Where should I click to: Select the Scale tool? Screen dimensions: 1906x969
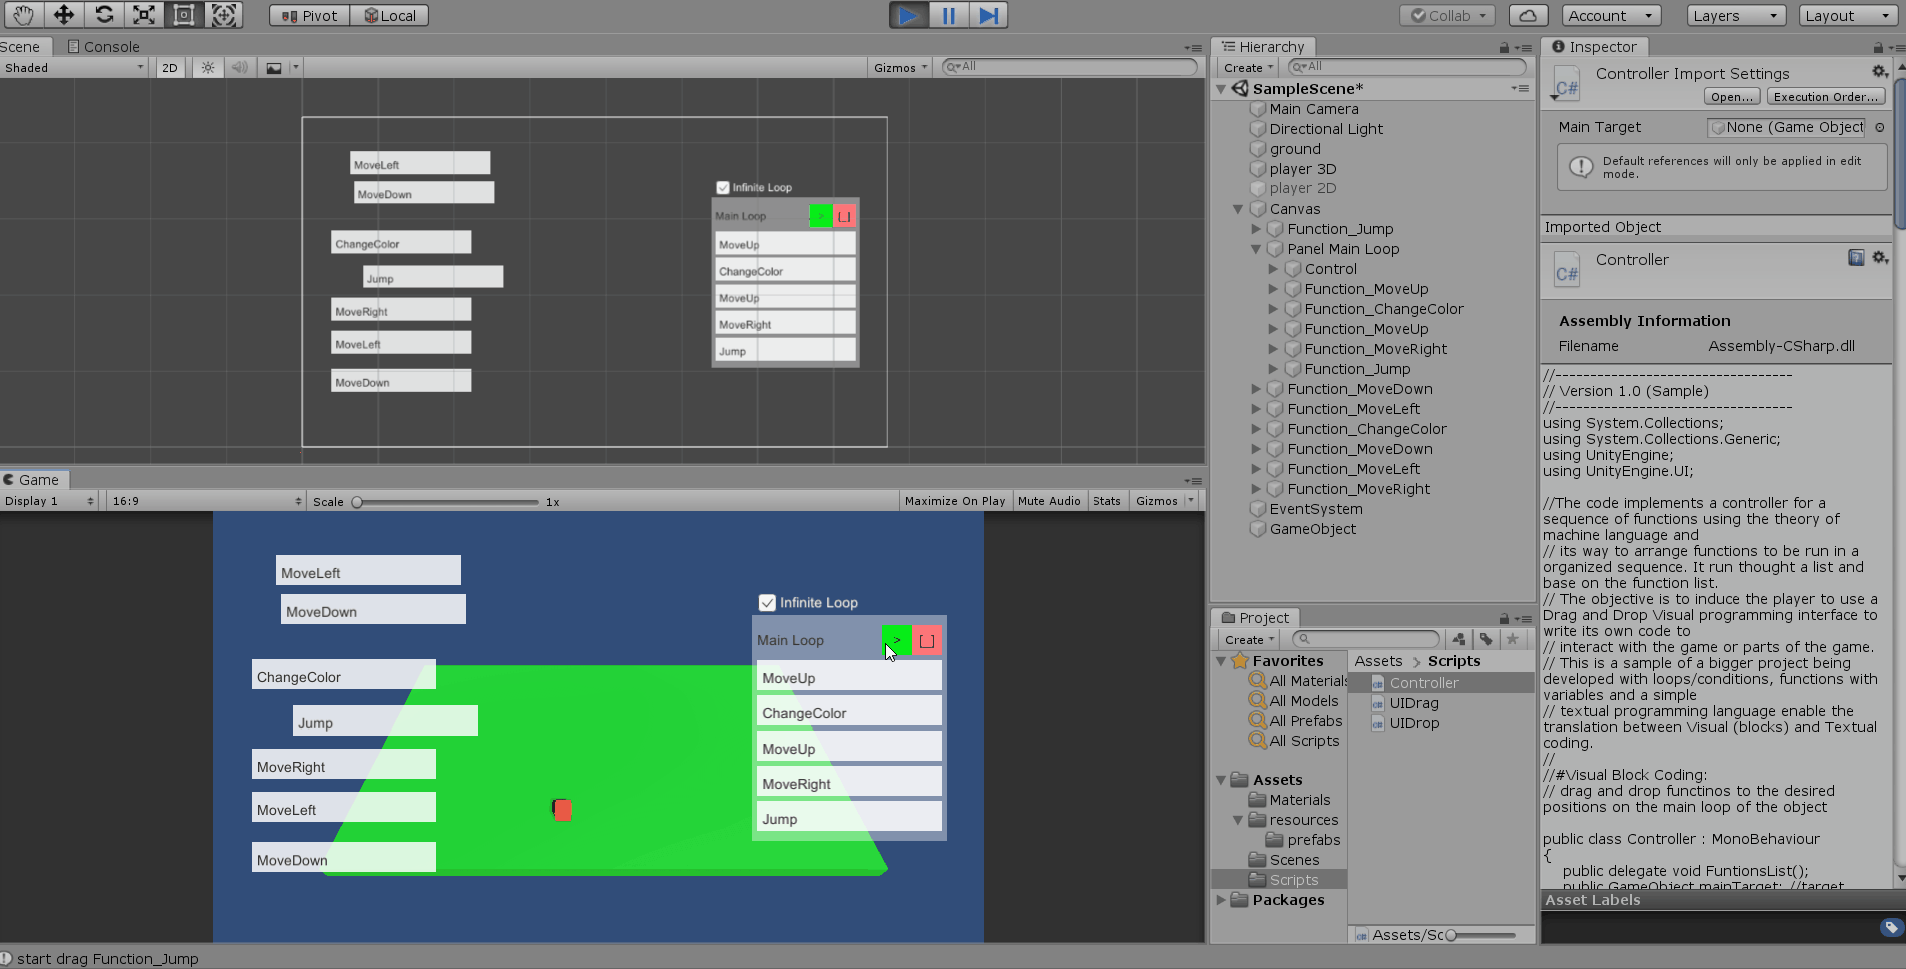click(144, 15)
